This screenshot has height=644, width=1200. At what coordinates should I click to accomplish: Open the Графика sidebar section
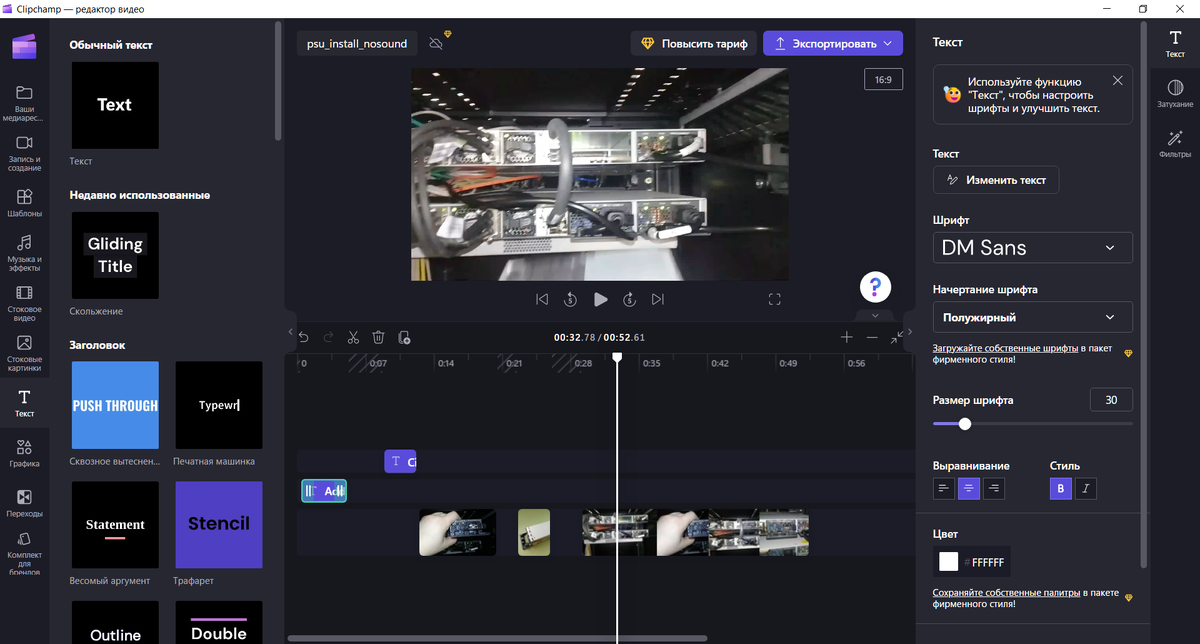(x=24, y=453)
